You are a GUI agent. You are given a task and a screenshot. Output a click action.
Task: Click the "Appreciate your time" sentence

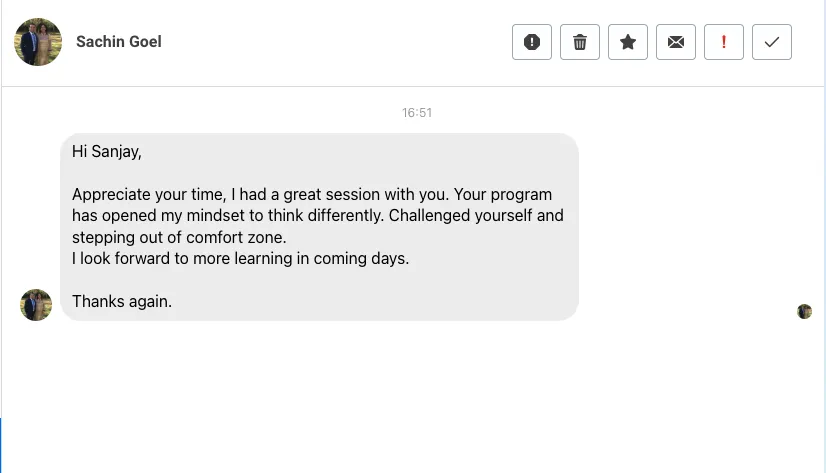coord(260,194)
